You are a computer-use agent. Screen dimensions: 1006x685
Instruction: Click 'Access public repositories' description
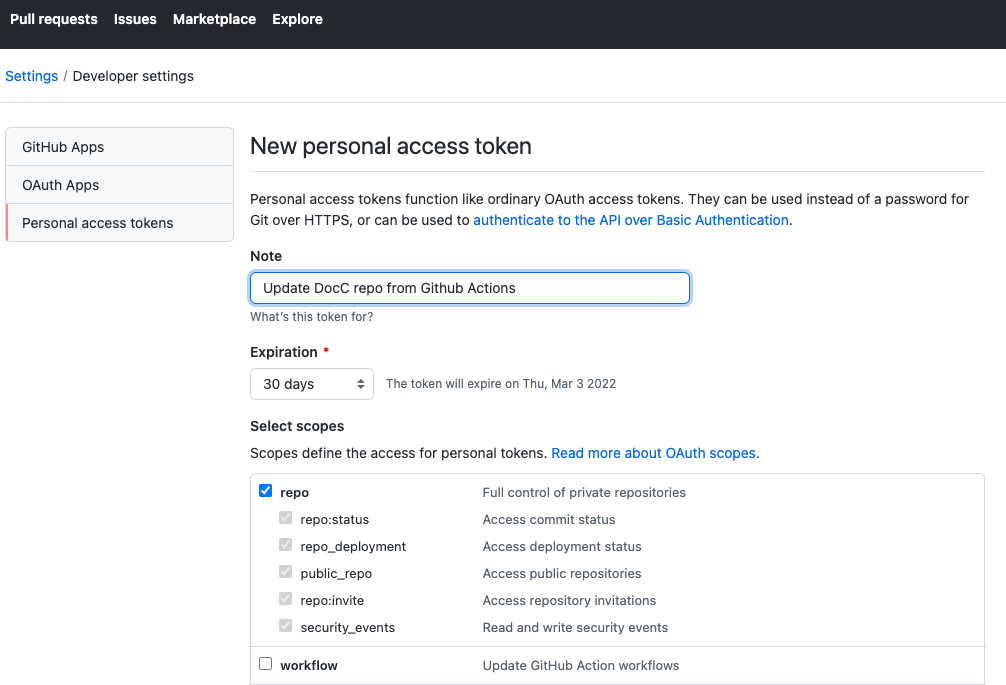click(562, 573)
